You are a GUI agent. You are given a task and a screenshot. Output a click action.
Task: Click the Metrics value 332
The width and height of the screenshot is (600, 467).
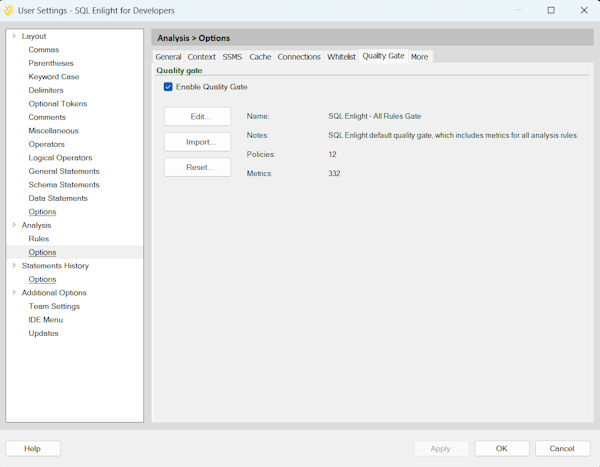click(x=334, y=173)
